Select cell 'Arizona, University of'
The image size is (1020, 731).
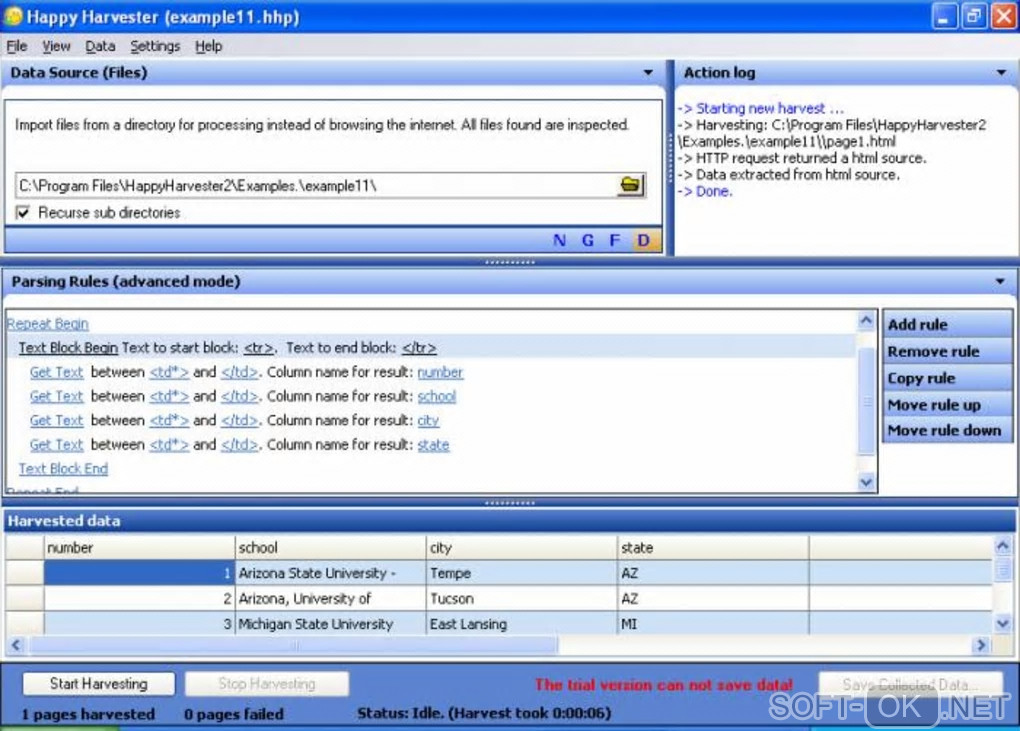click(330, 598)
